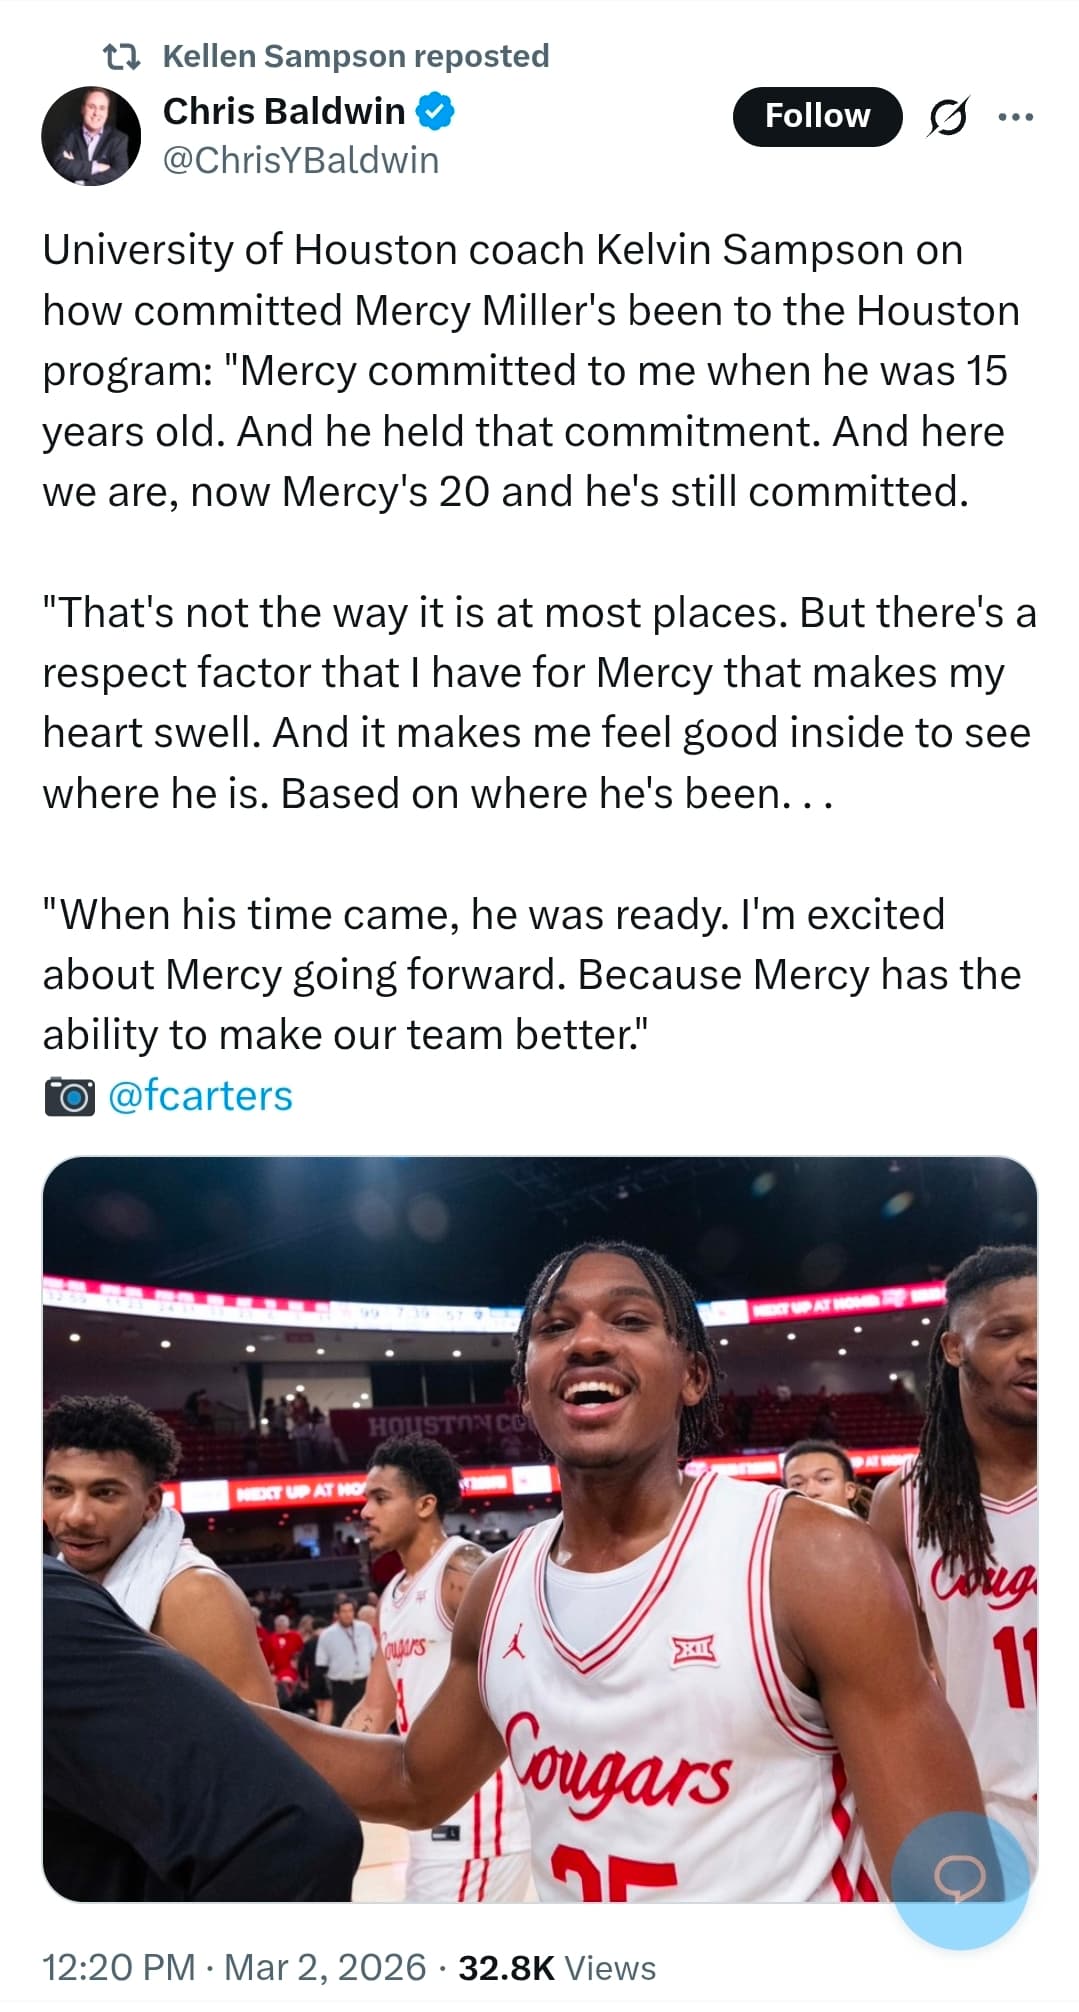Click the paragraph starting "When his time came"
The image size is (1079, 2012).
(530, 974)
